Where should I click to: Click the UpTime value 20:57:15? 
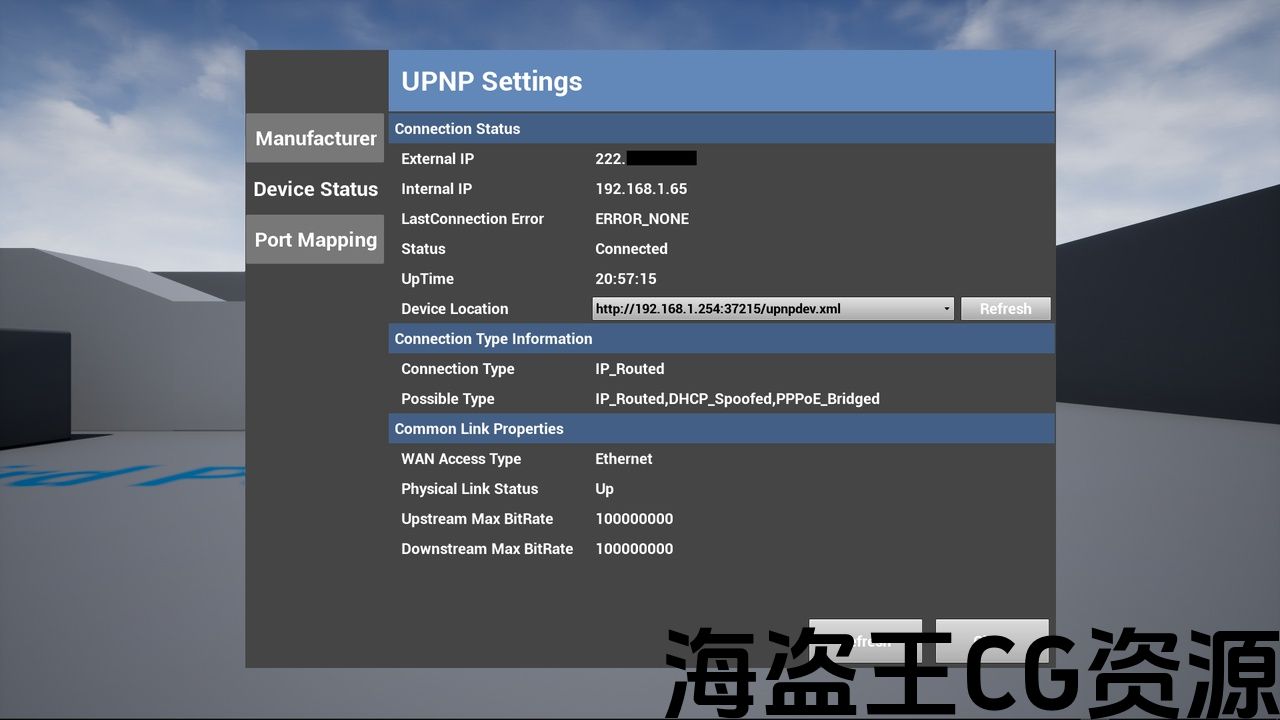[626, 279]
